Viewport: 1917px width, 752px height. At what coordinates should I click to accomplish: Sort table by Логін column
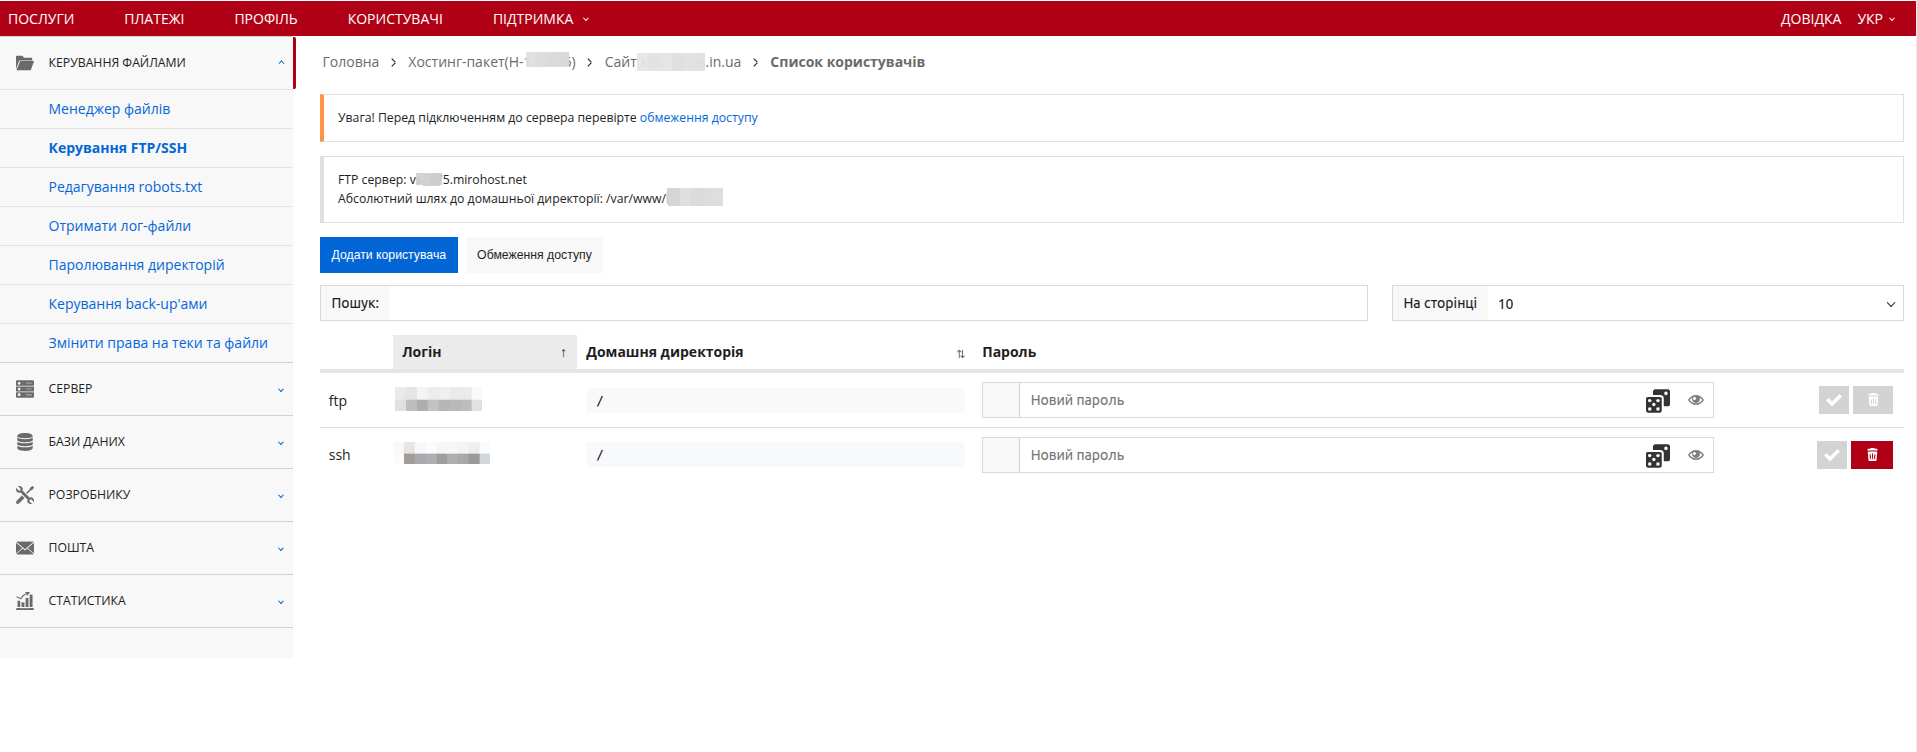pos(484,352)
